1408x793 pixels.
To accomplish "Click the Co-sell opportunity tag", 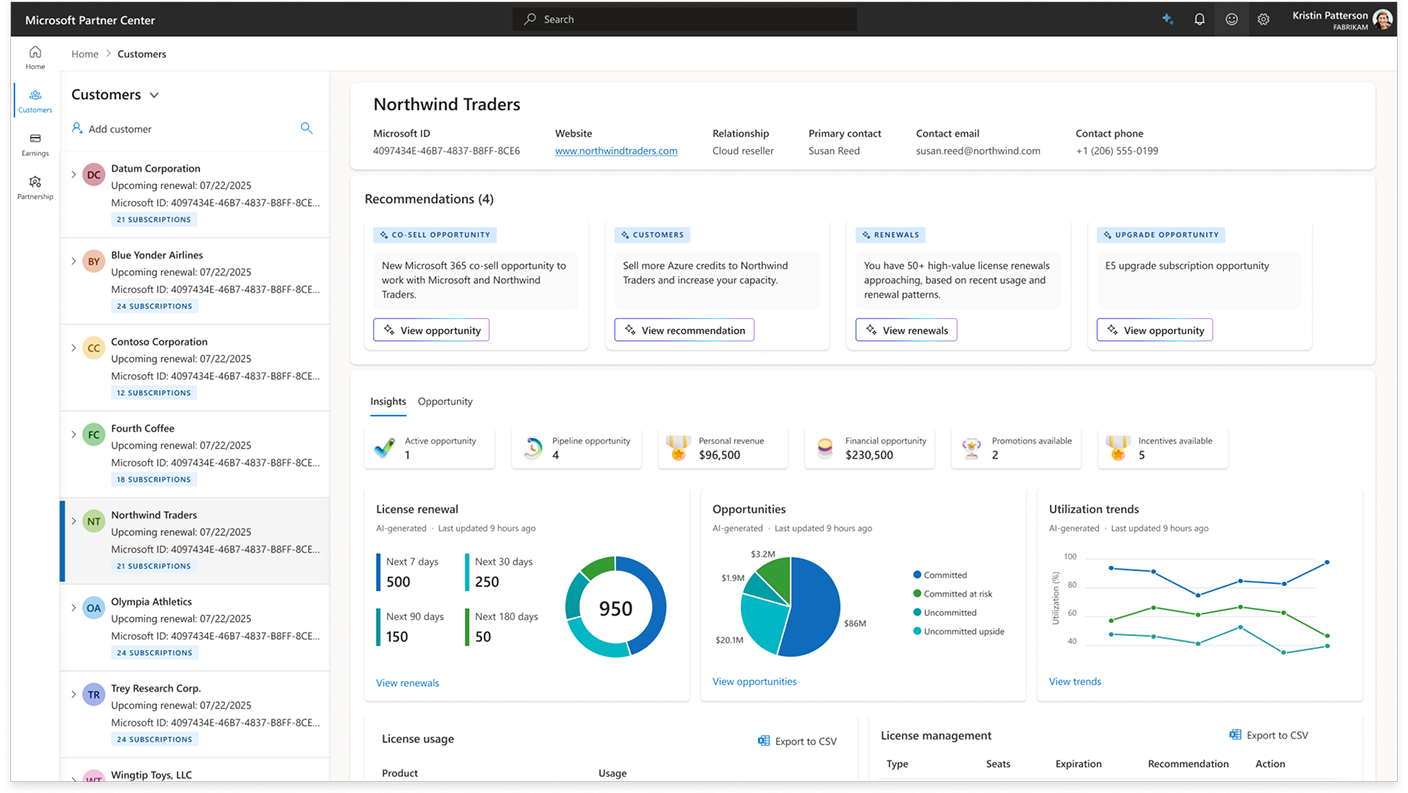I will tap(435, 235).
